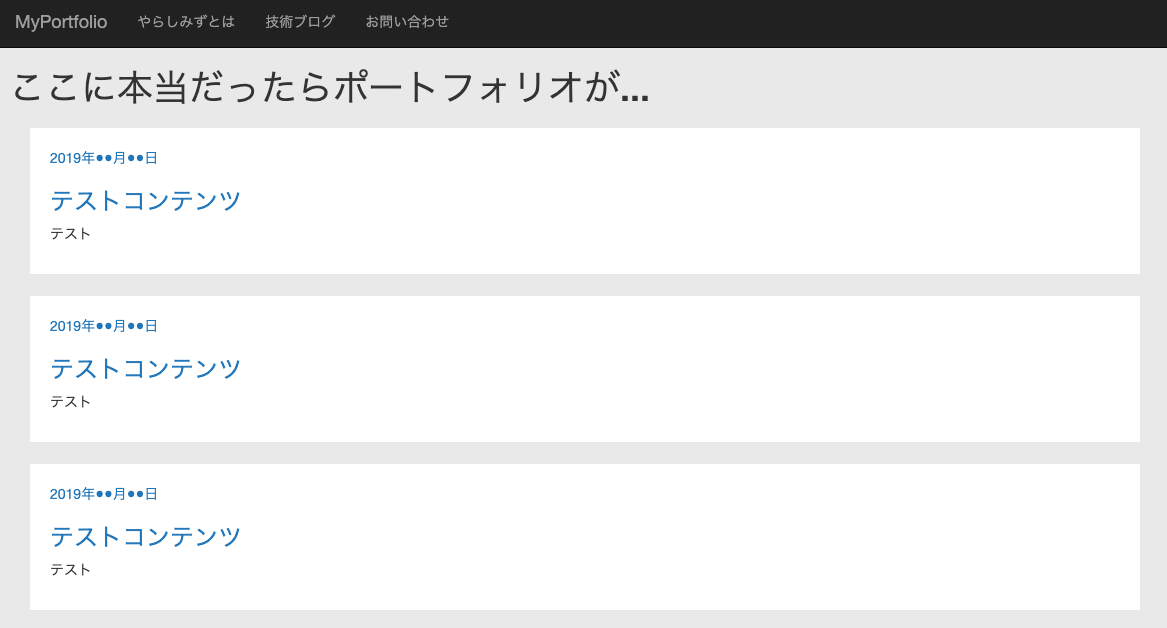
Task: Click gray gap between second and third cards
Action: [585, 453]
